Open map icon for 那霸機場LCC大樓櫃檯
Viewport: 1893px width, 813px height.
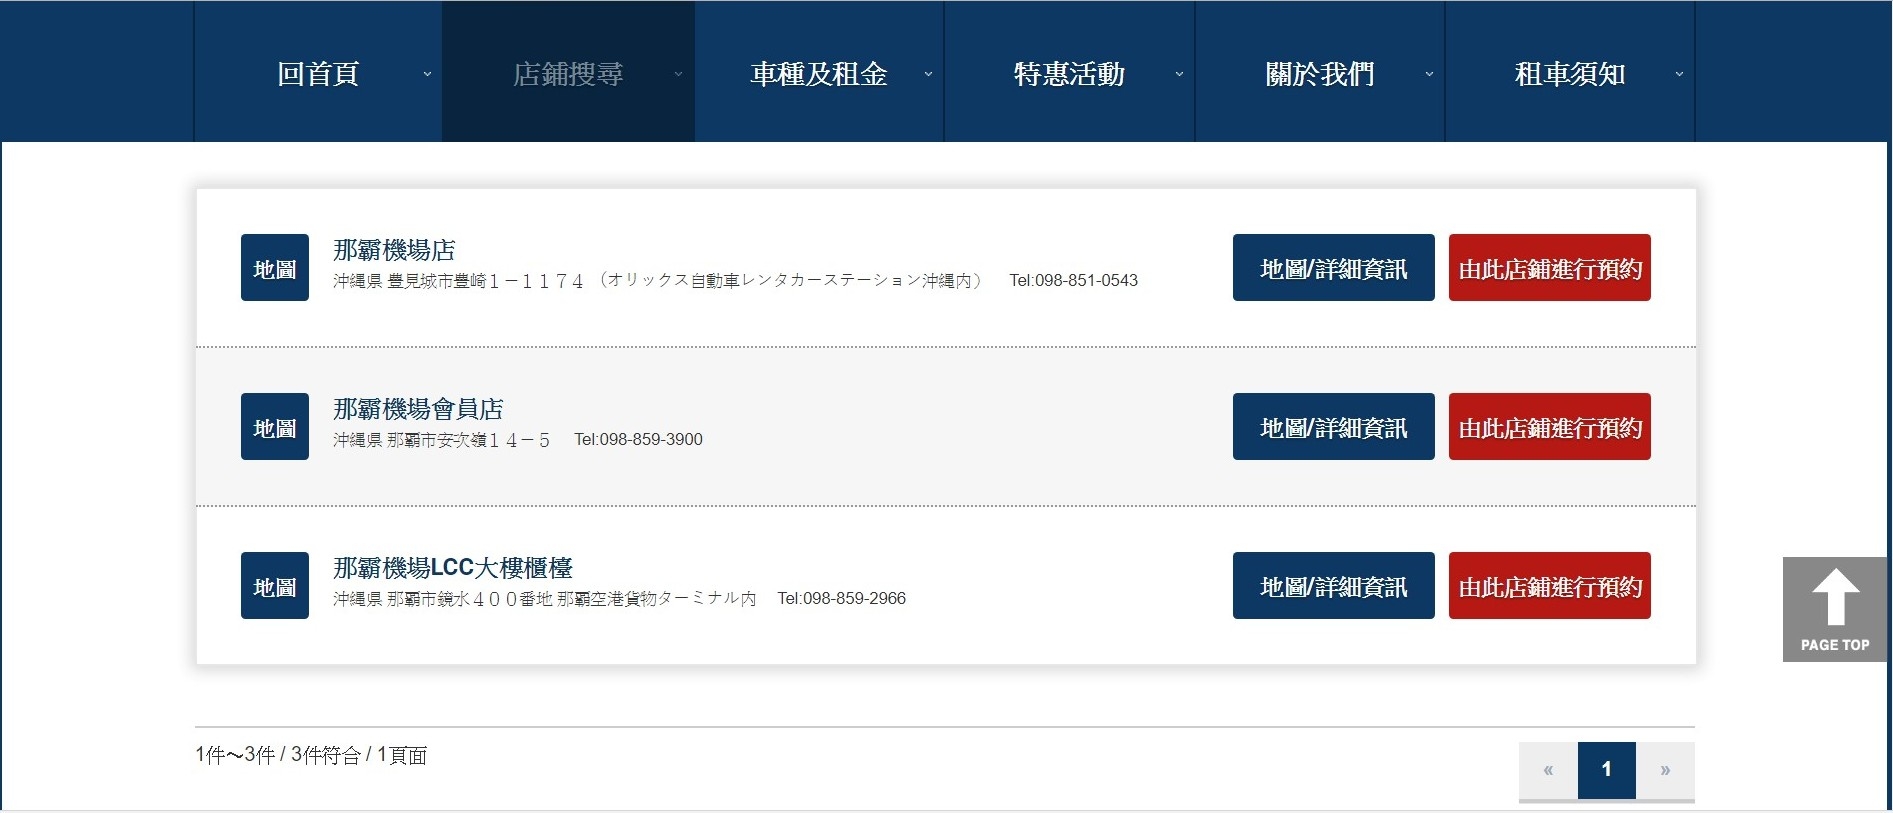274,586
